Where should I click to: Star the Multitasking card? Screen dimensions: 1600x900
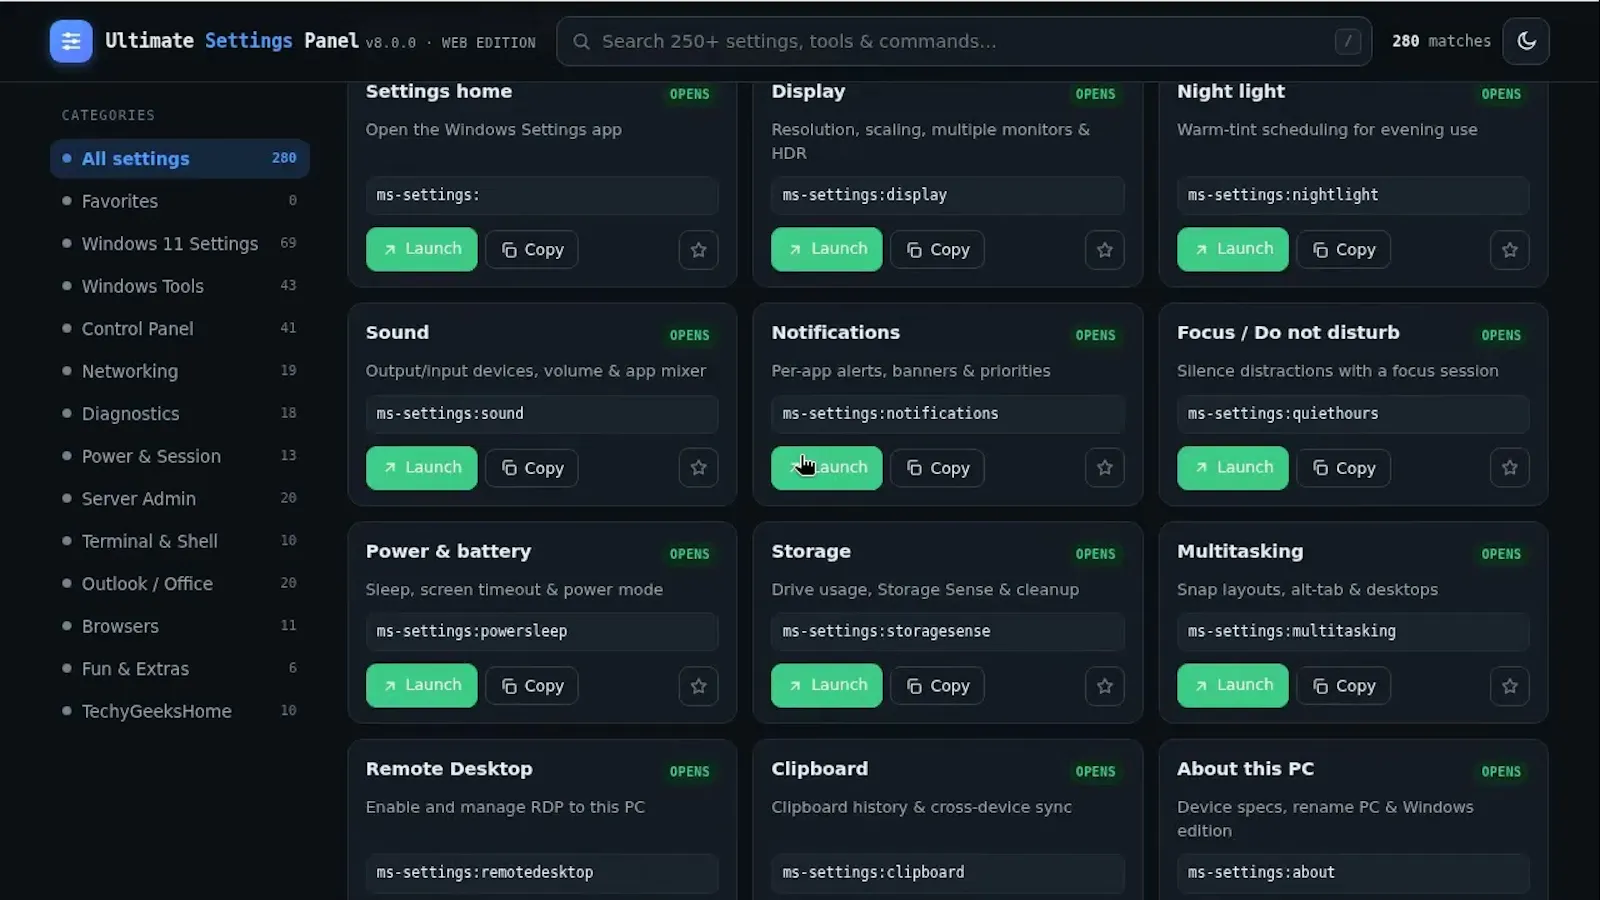[1510, 686]
